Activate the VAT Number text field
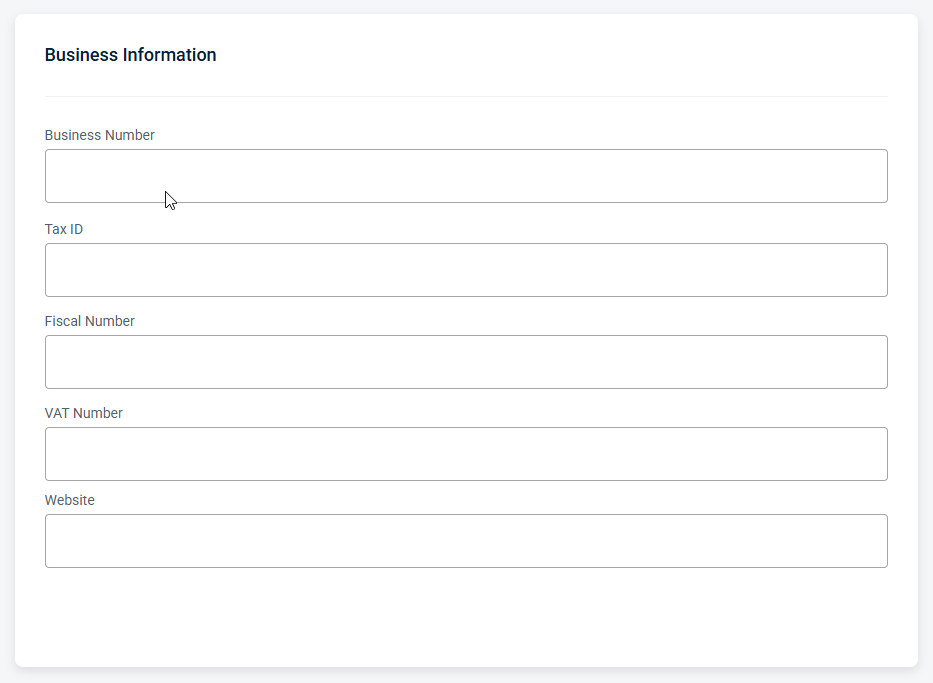Screen dimensions: 933x683 (x=466, y=454)
